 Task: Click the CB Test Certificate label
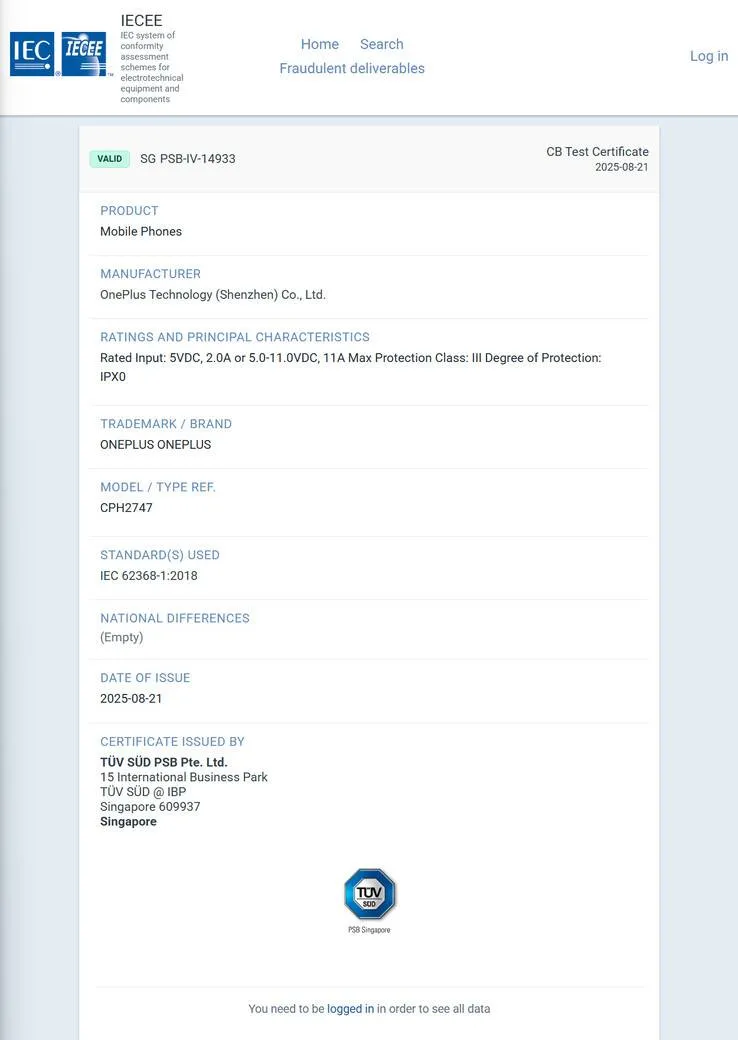coord(597,151)
